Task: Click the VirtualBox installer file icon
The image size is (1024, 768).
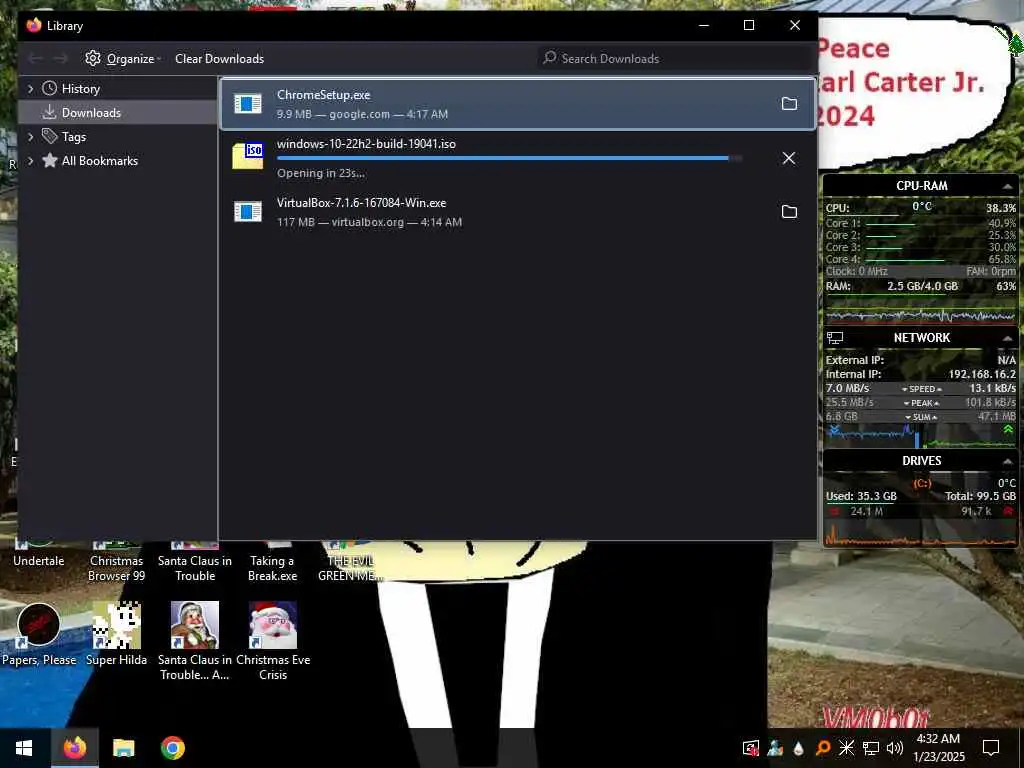Action: 248,212
